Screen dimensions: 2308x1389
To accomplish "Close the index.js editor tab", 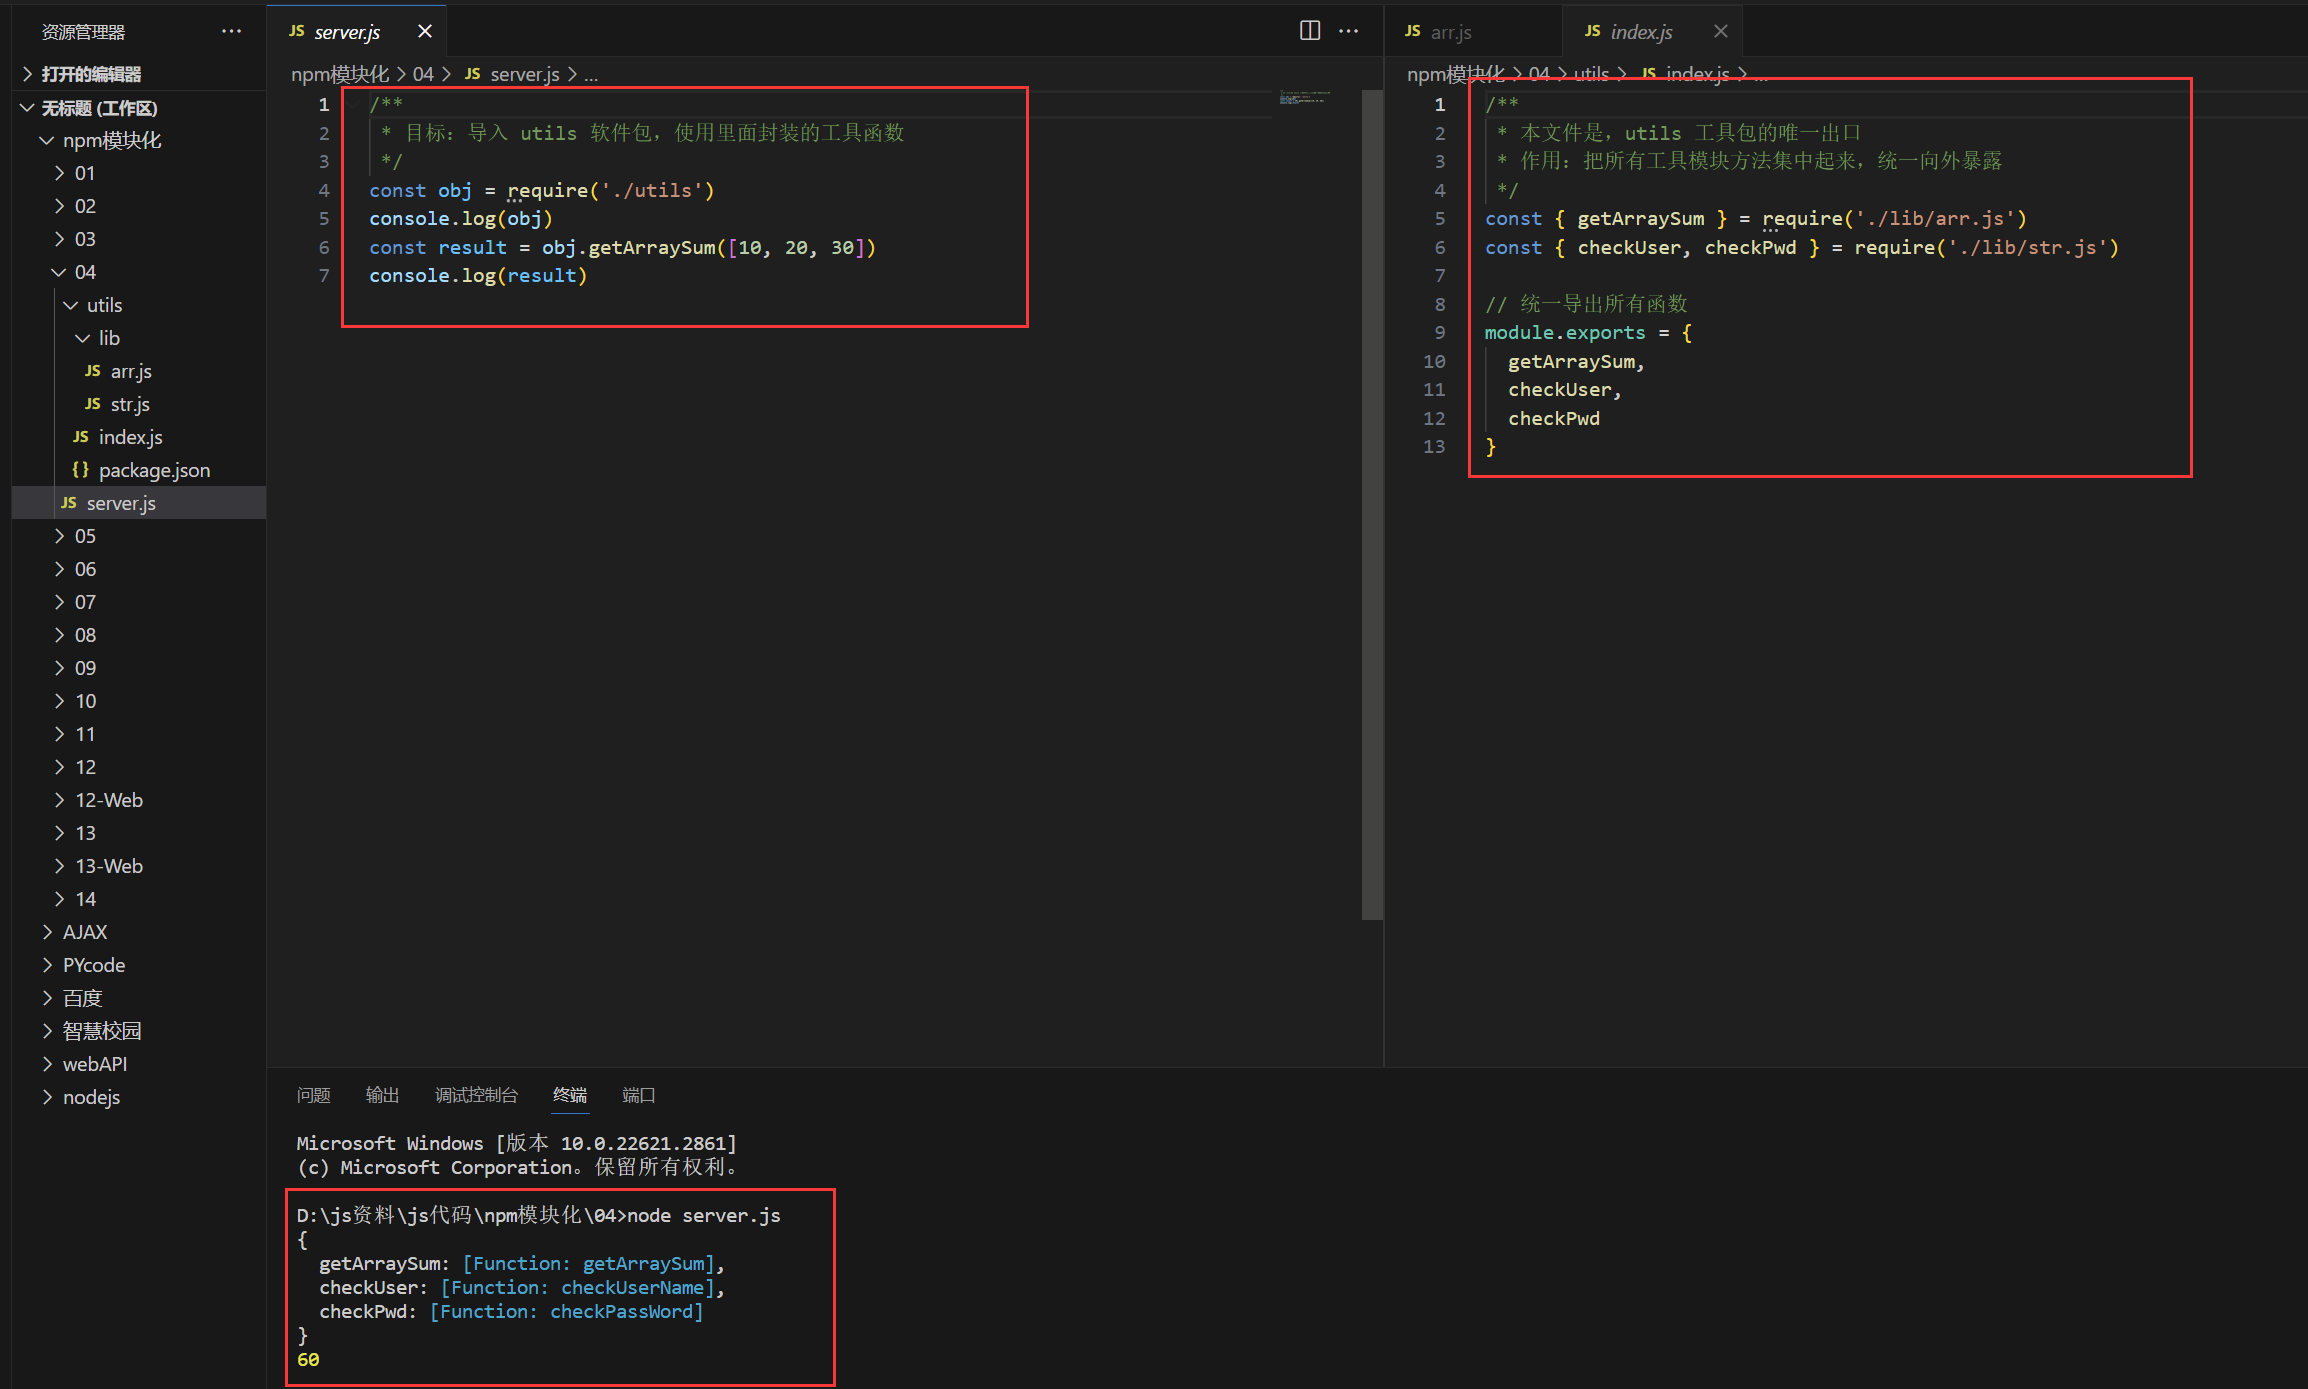I will [x=1720, y=31].
